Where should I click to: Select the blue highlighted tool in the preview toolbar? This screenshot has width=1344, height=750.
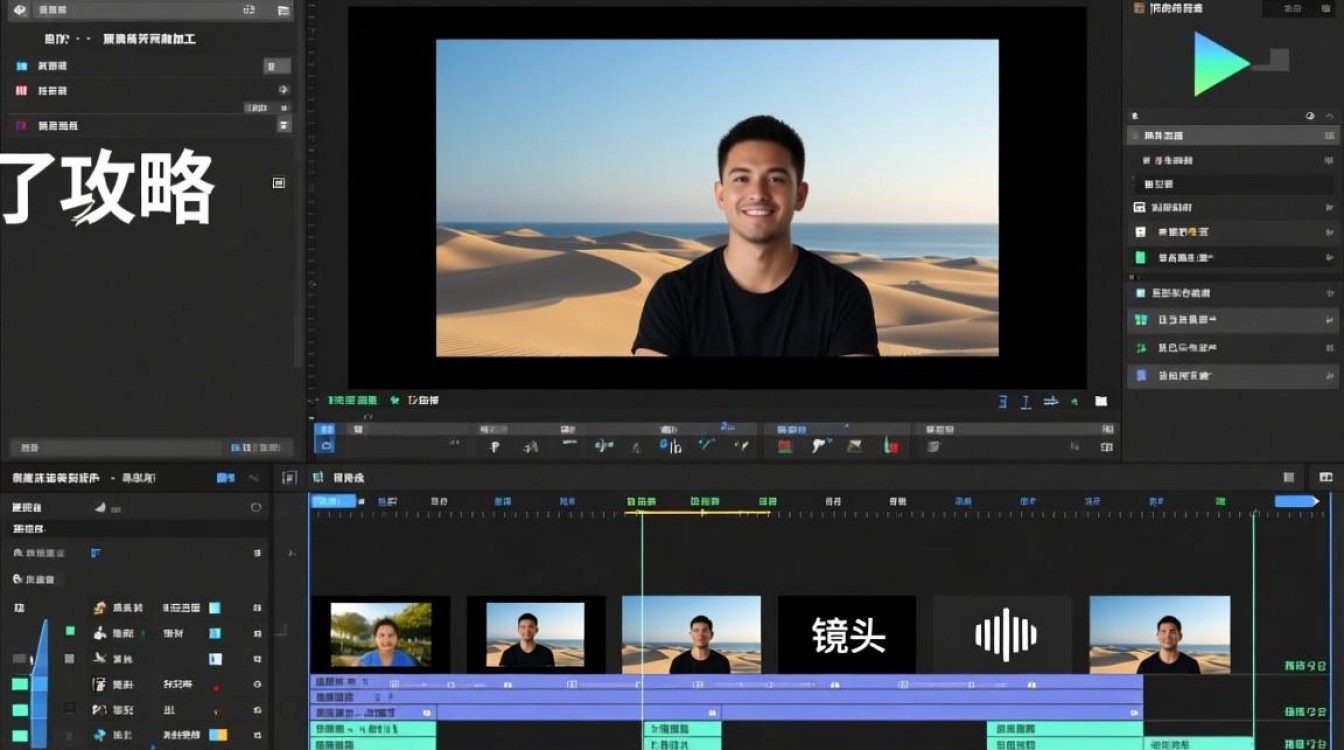[x=325, y=438]
